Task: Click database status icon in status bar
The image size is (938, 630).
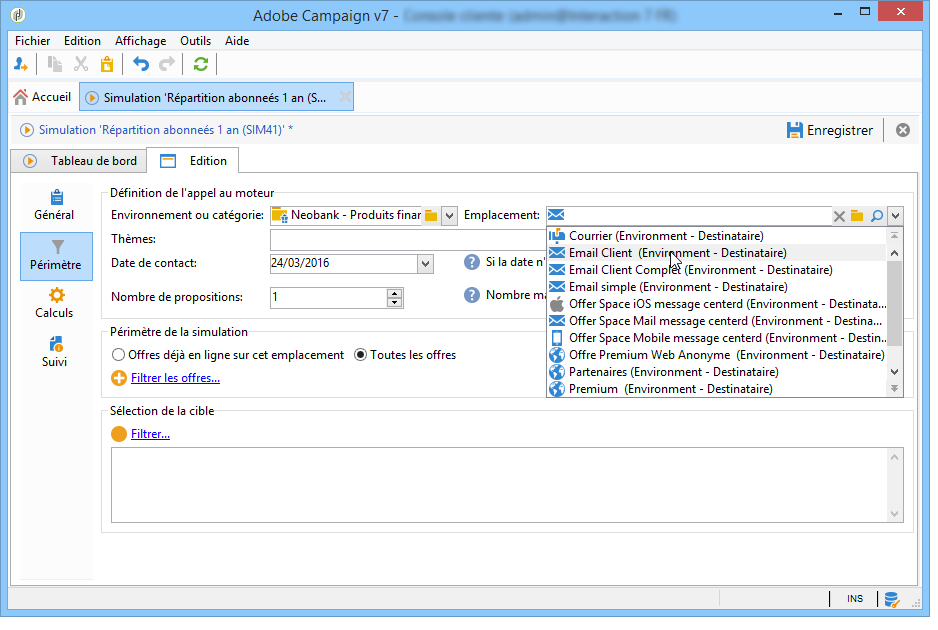Action: point(892,599)
